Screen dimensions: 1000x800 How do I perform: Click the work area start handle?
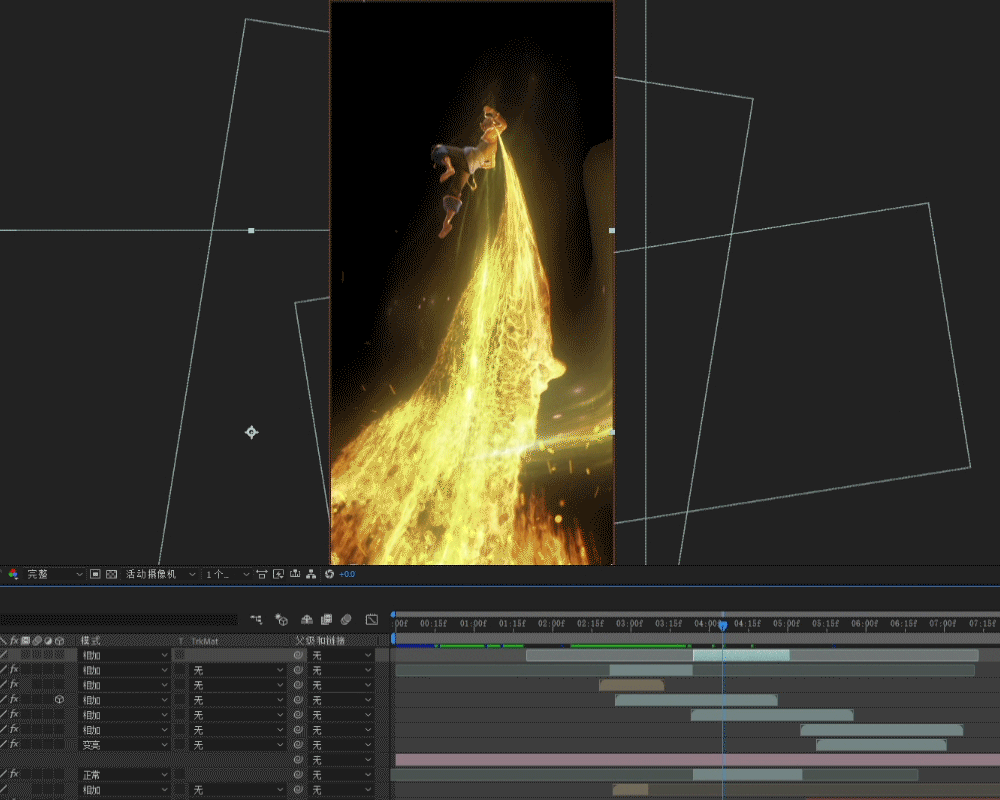[393, 638]
